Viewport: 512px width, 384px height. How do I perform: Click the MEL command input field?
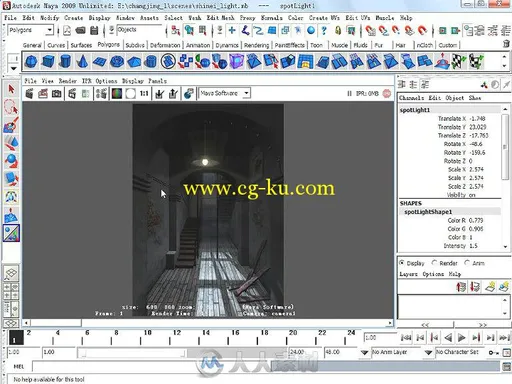[x=266, y=367]
